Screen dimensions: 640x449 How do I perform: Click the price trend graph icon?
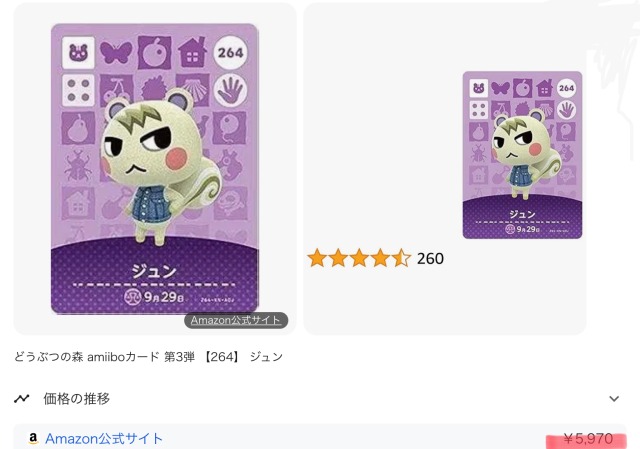click(x=22, y=398)
